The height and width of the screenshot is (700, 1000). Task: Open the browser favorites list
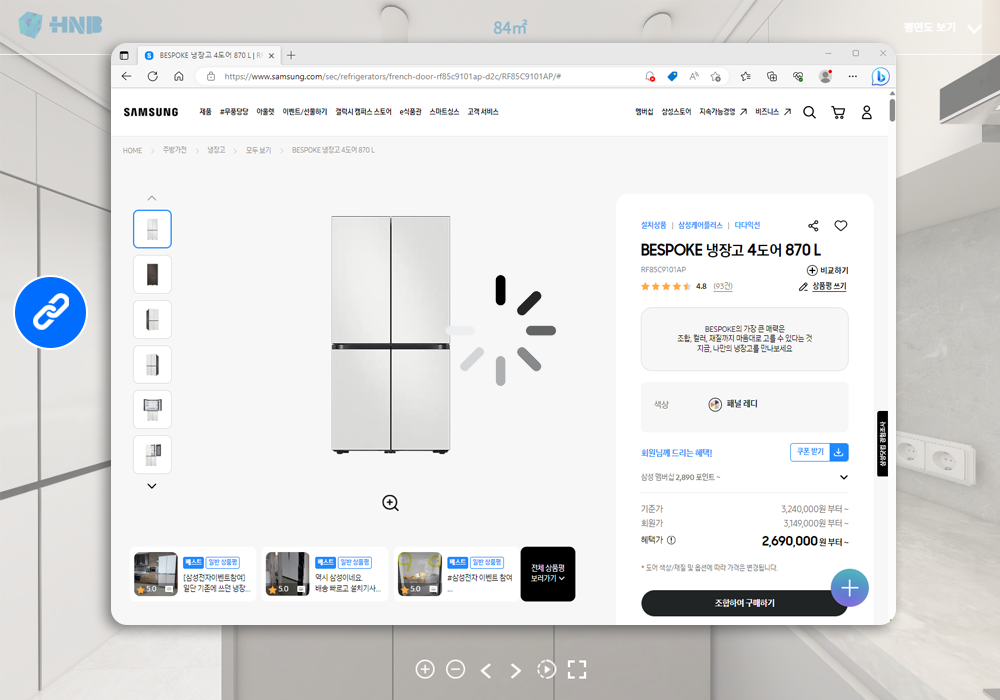746,77
